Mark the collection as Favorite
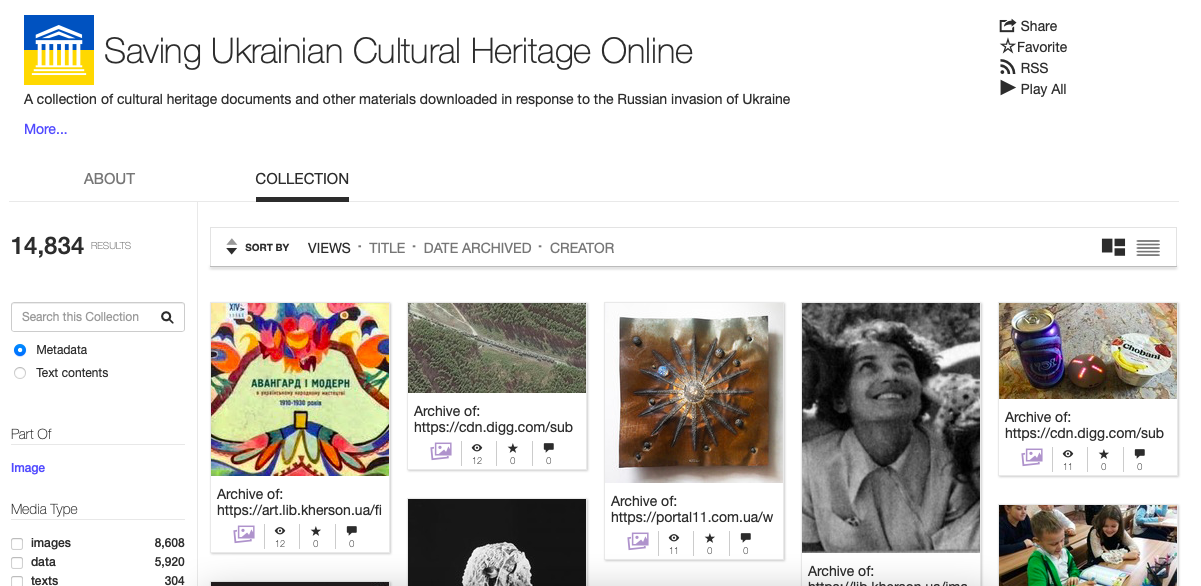The image size is (1201, 586). (x=1034, y=47)
